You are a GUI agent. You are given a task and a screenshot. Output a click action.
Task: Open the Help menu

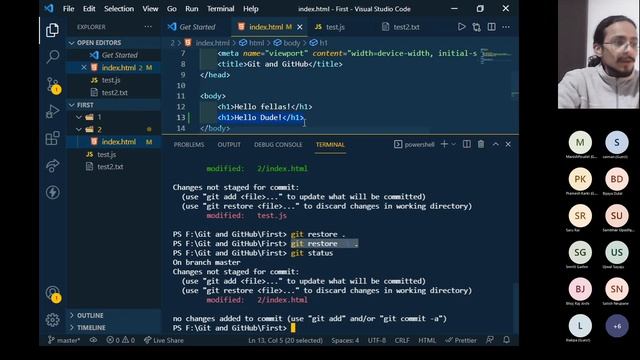251,9
